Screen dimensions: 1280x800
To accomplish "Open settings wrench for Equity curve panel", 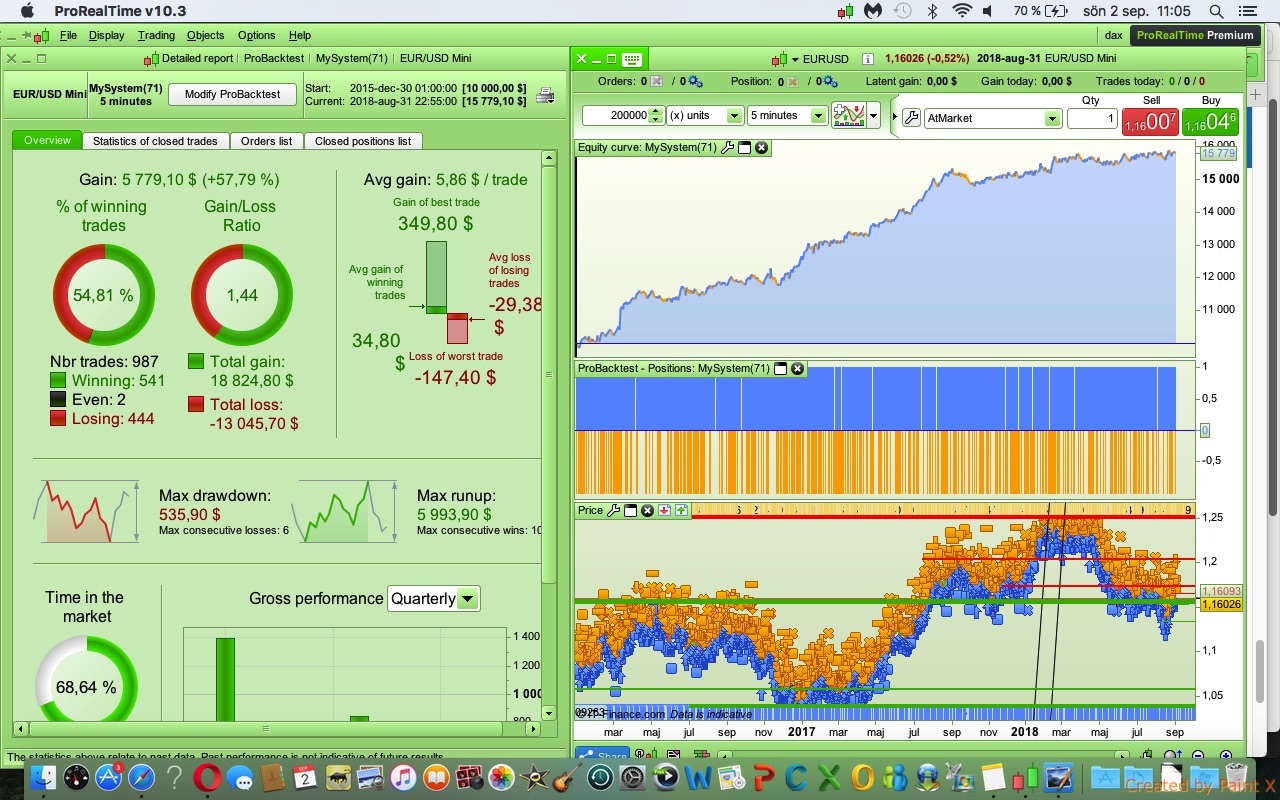I will [x=728, y=148].
